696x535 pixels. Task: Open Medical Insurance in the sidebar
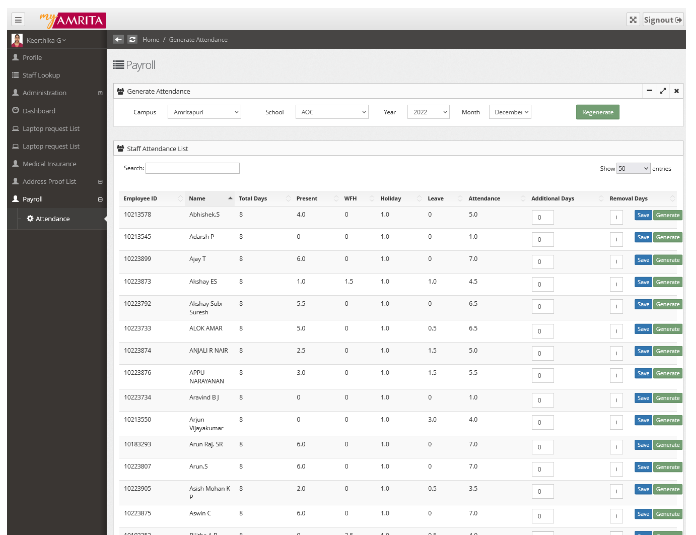[x=50, y=164]
